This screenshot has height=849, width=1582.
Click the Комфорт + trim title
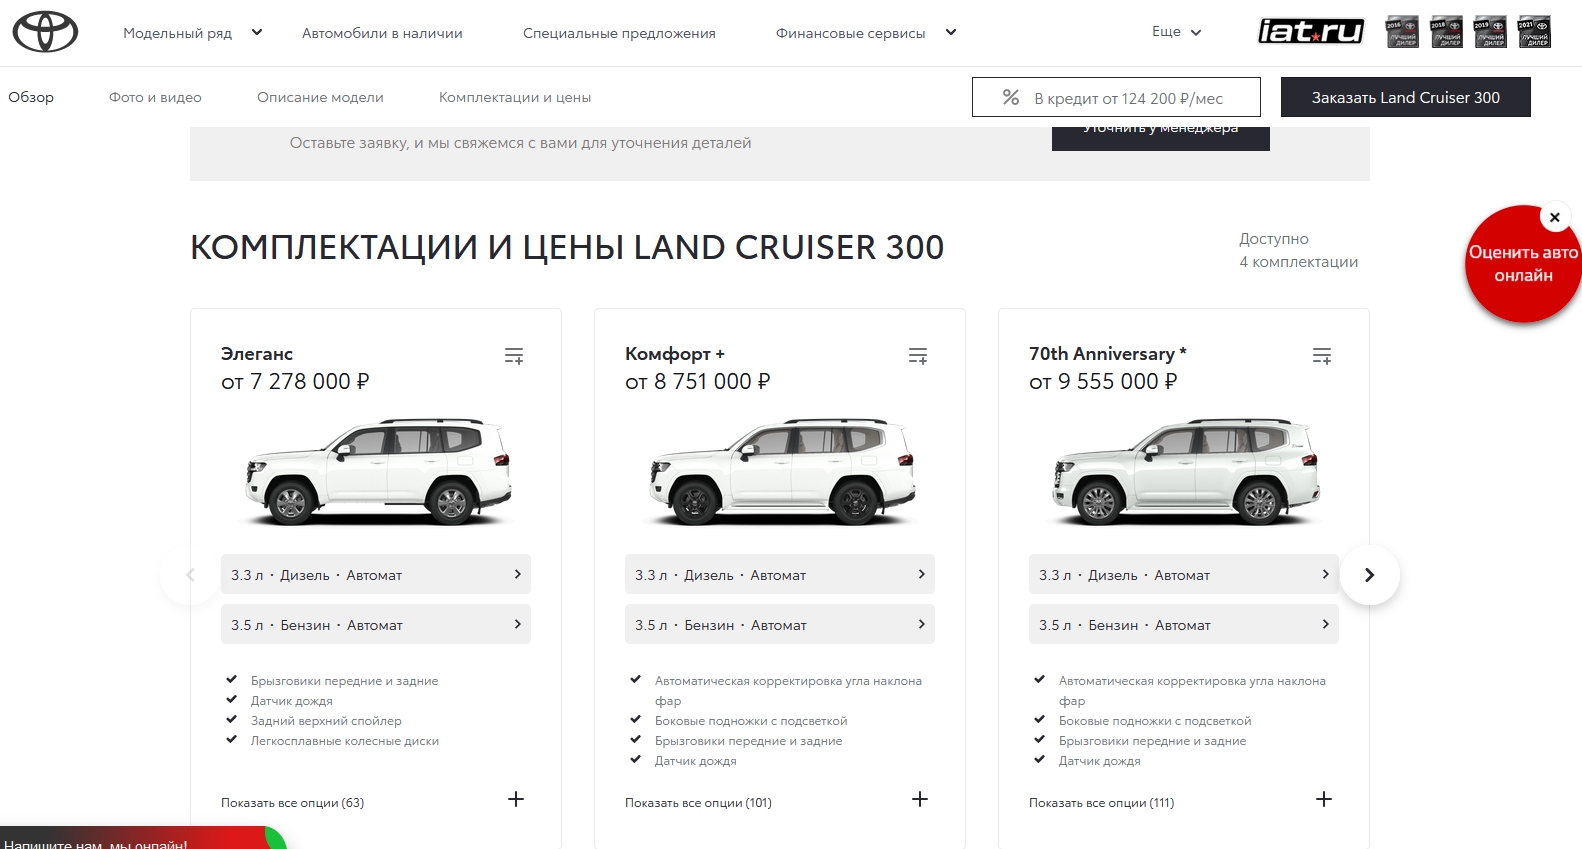675,354
